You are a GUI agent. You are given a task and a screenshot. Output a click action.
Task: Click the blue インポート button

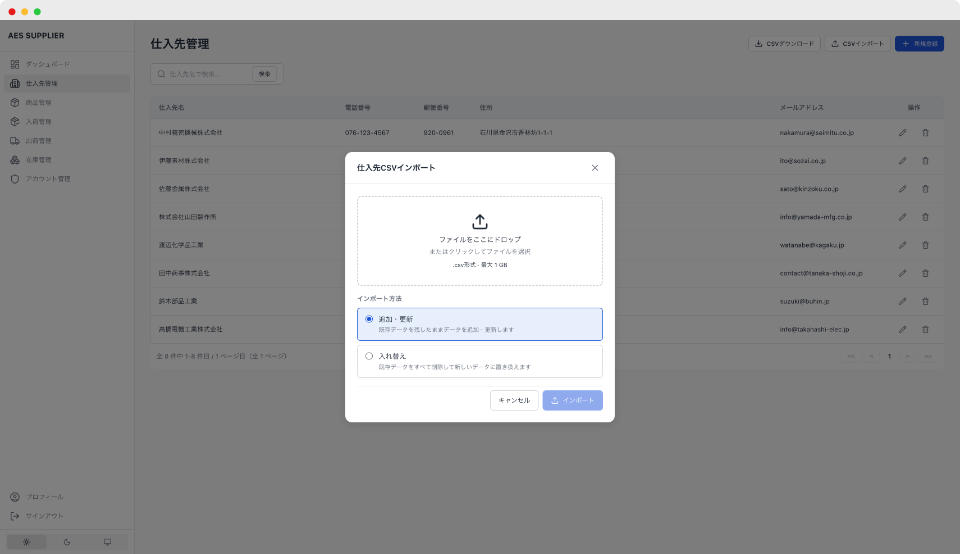pyautogui.click(x=572, y=400)
